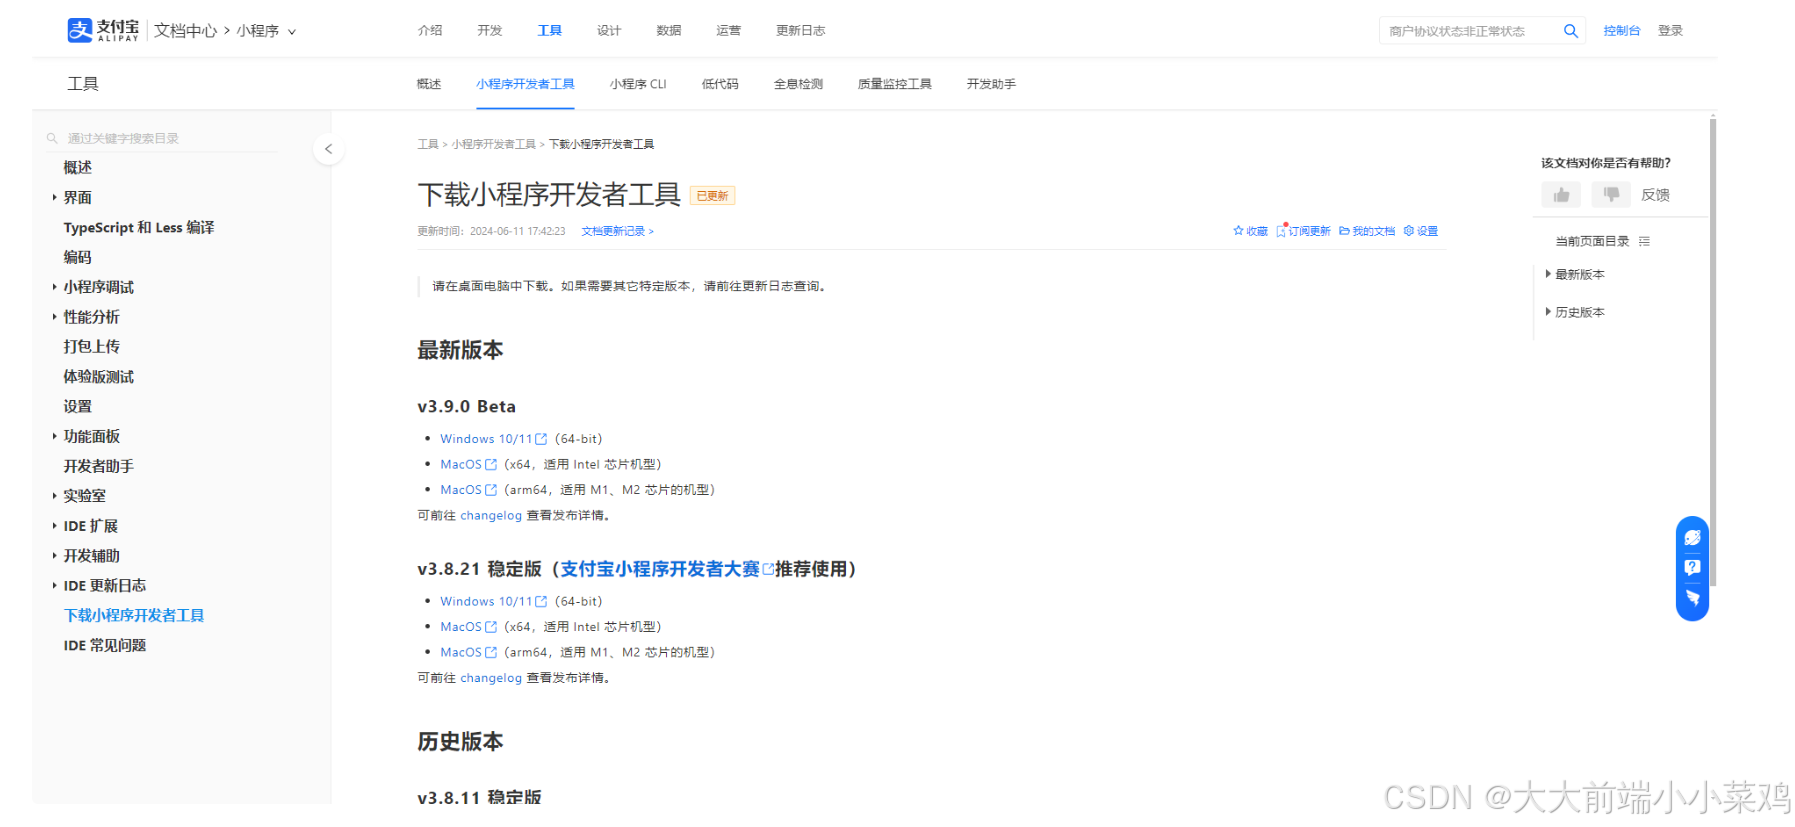Expand 历史版本 in page outline
The image size is (1795, 827).
click(x=1548, y=312)
